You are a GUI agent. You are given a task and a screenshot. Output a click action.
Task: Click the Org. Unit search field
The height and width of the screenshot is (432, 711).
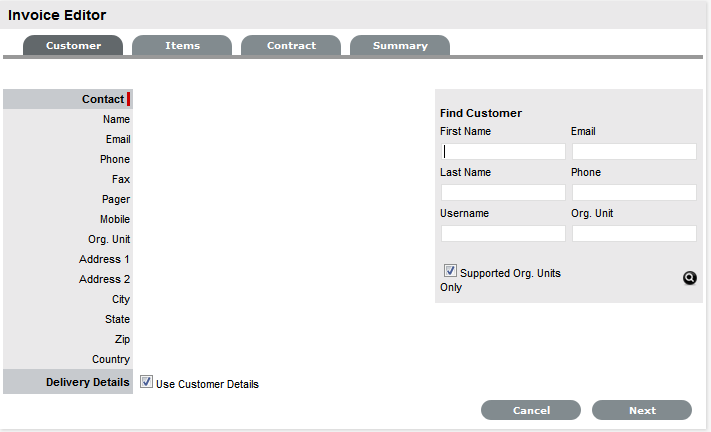click(634, 233)
